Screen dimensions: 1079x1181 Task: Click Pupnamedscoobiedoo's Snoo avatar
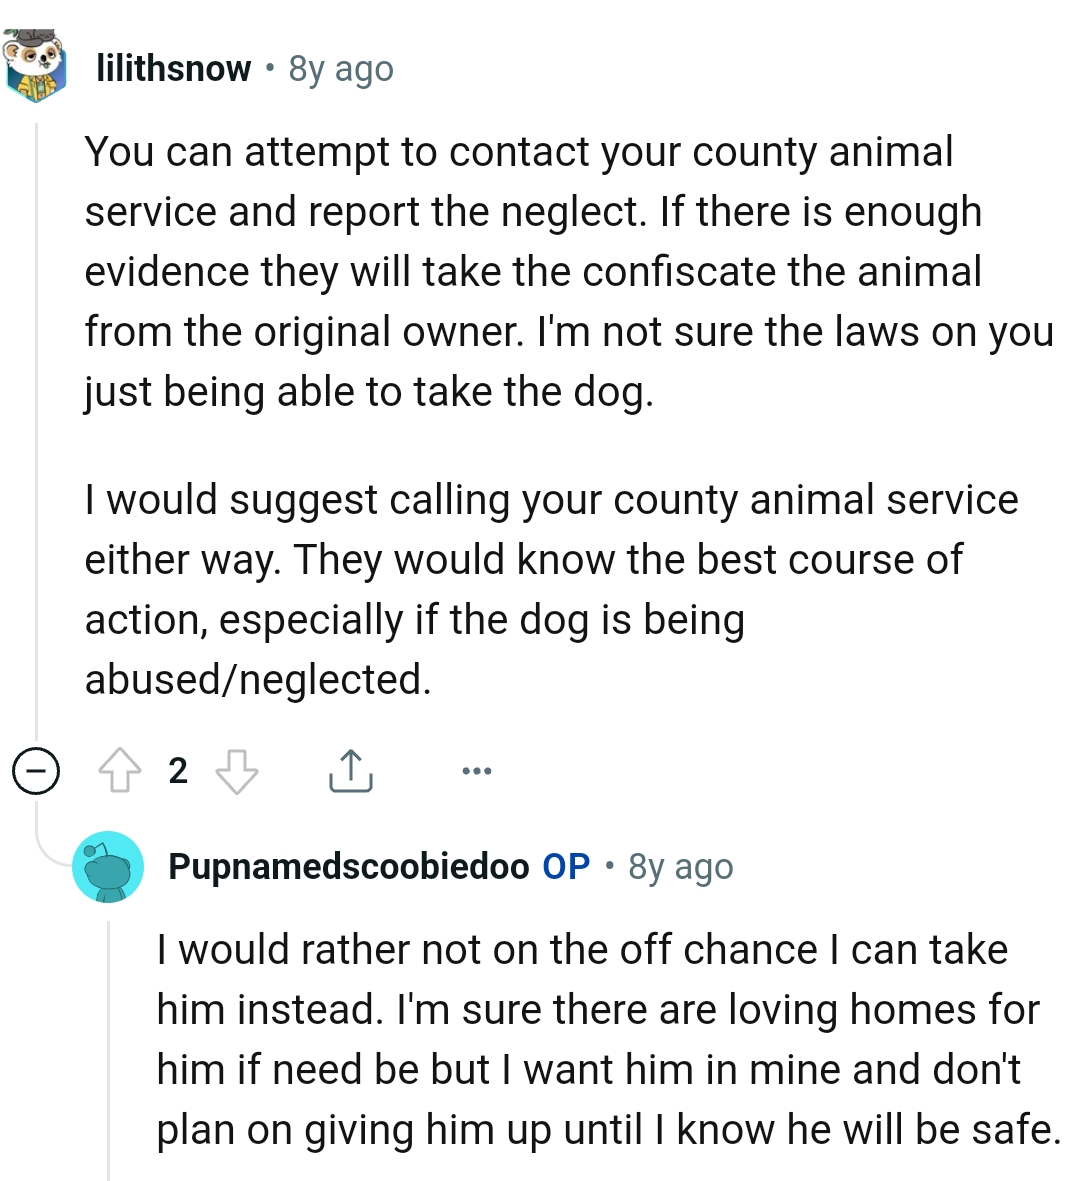pyautogui.click(x=108, y=867)
